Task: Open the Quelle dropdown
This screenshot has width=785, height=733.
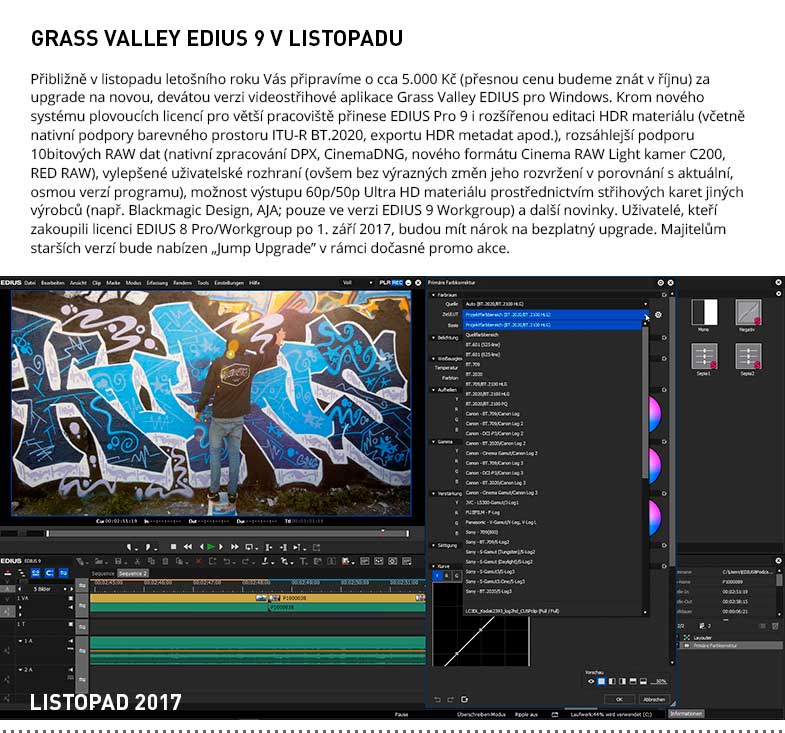Action: click(556, 304)
